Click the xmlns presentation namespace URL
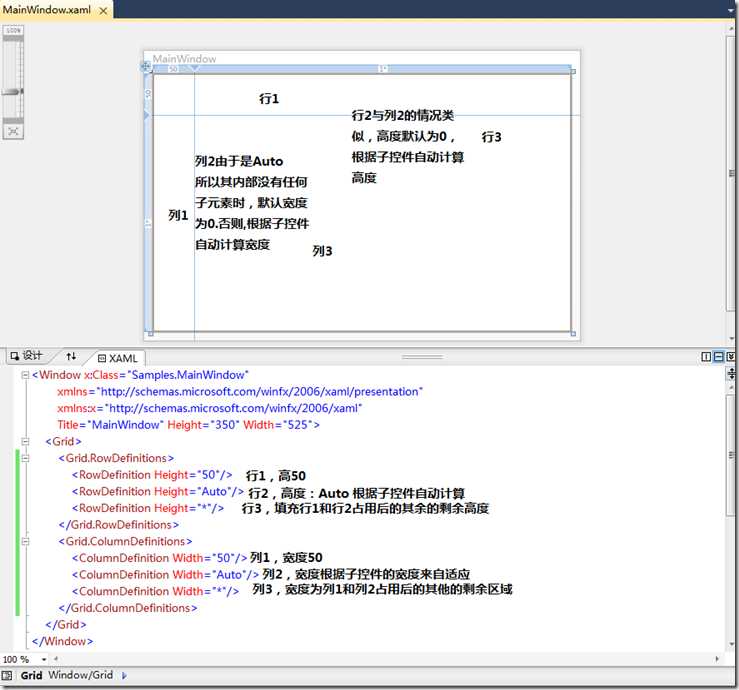Image resolution: width=739 pixels, height=690 pixels. click(260, 392)
